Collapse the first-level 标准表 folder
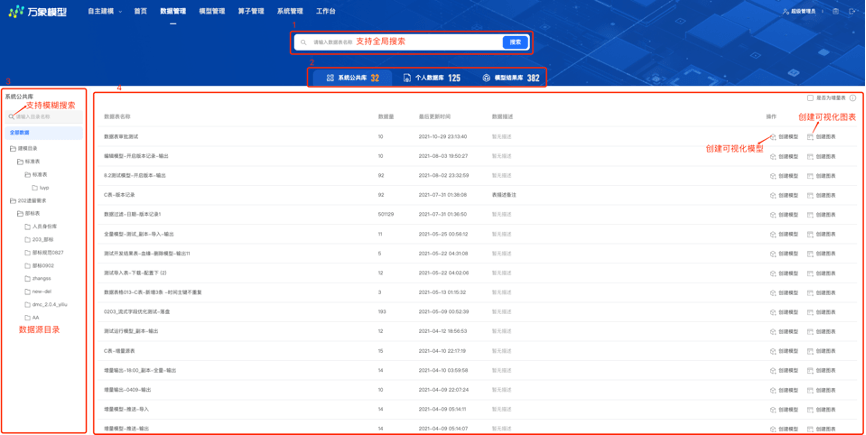The height and width of the screenshot is (435, 866). (28, 162)
